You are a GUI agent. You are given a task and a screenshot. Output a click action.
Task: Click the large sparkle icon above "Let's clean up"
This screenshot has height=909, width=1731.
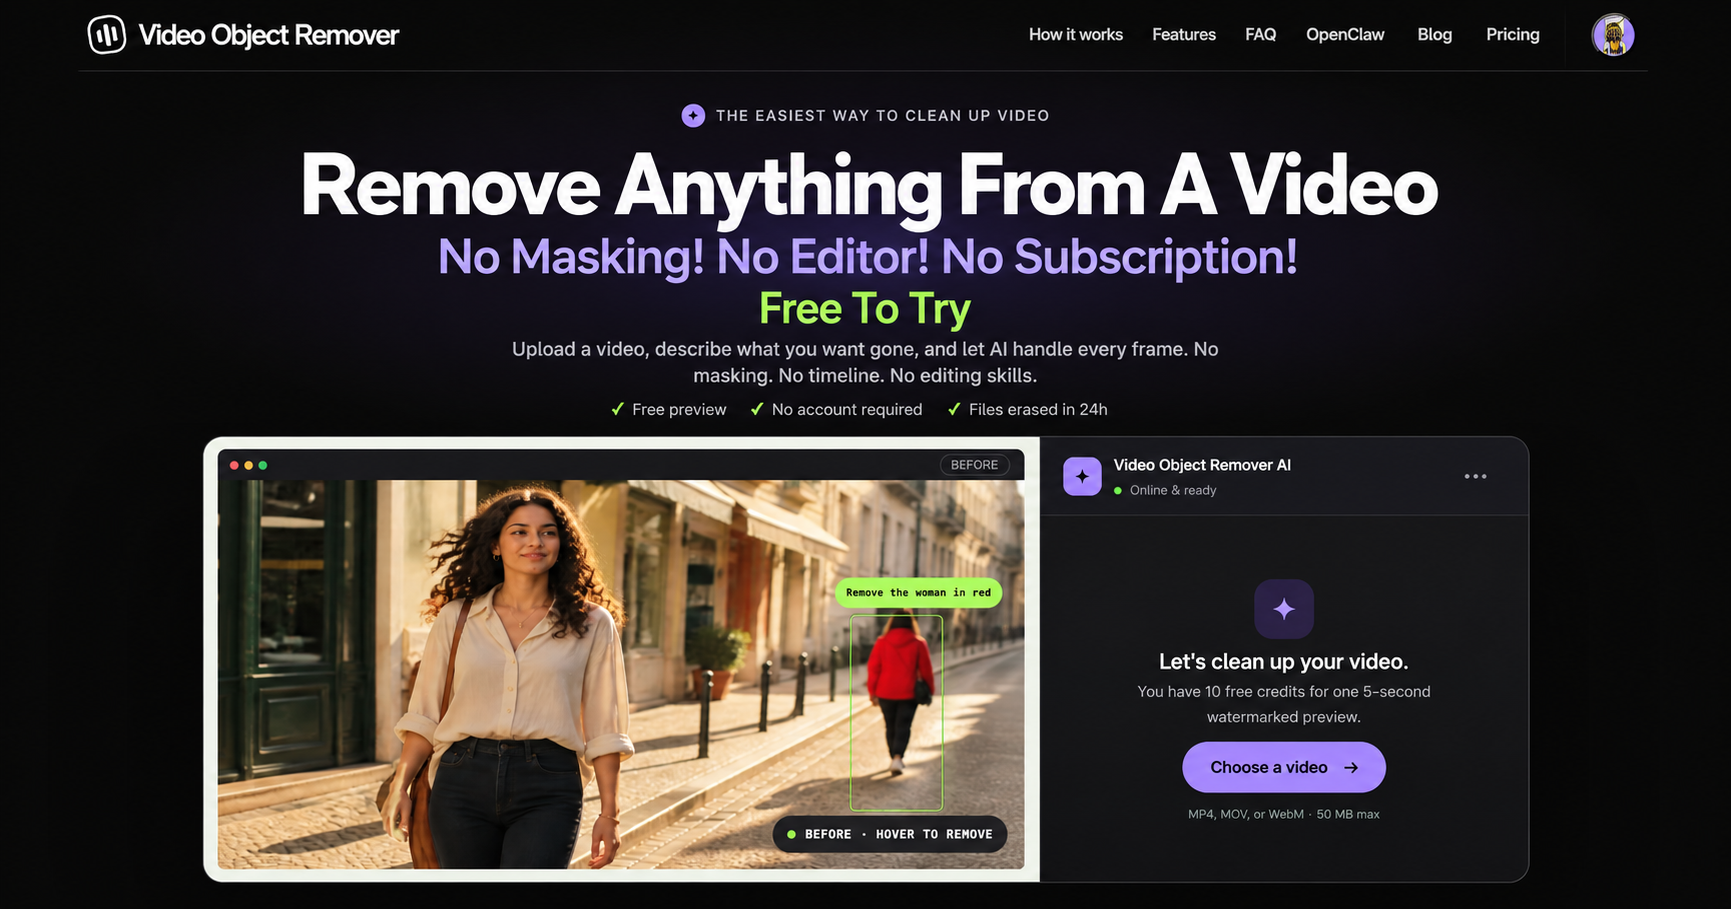point(1284,609)
